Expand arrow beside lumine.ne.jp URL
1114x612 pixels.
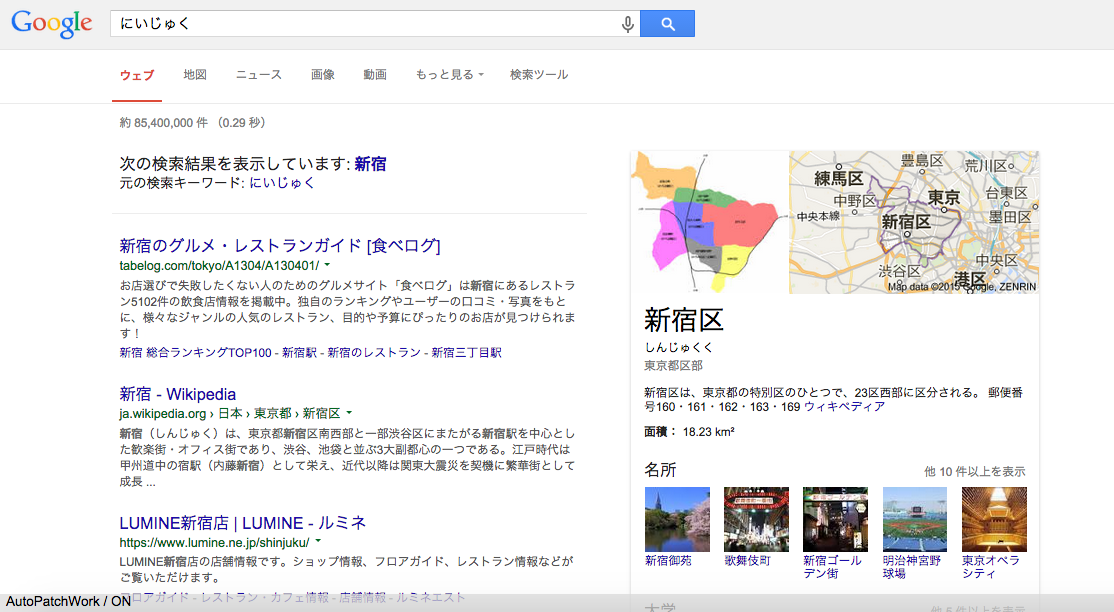click(318, 542)
